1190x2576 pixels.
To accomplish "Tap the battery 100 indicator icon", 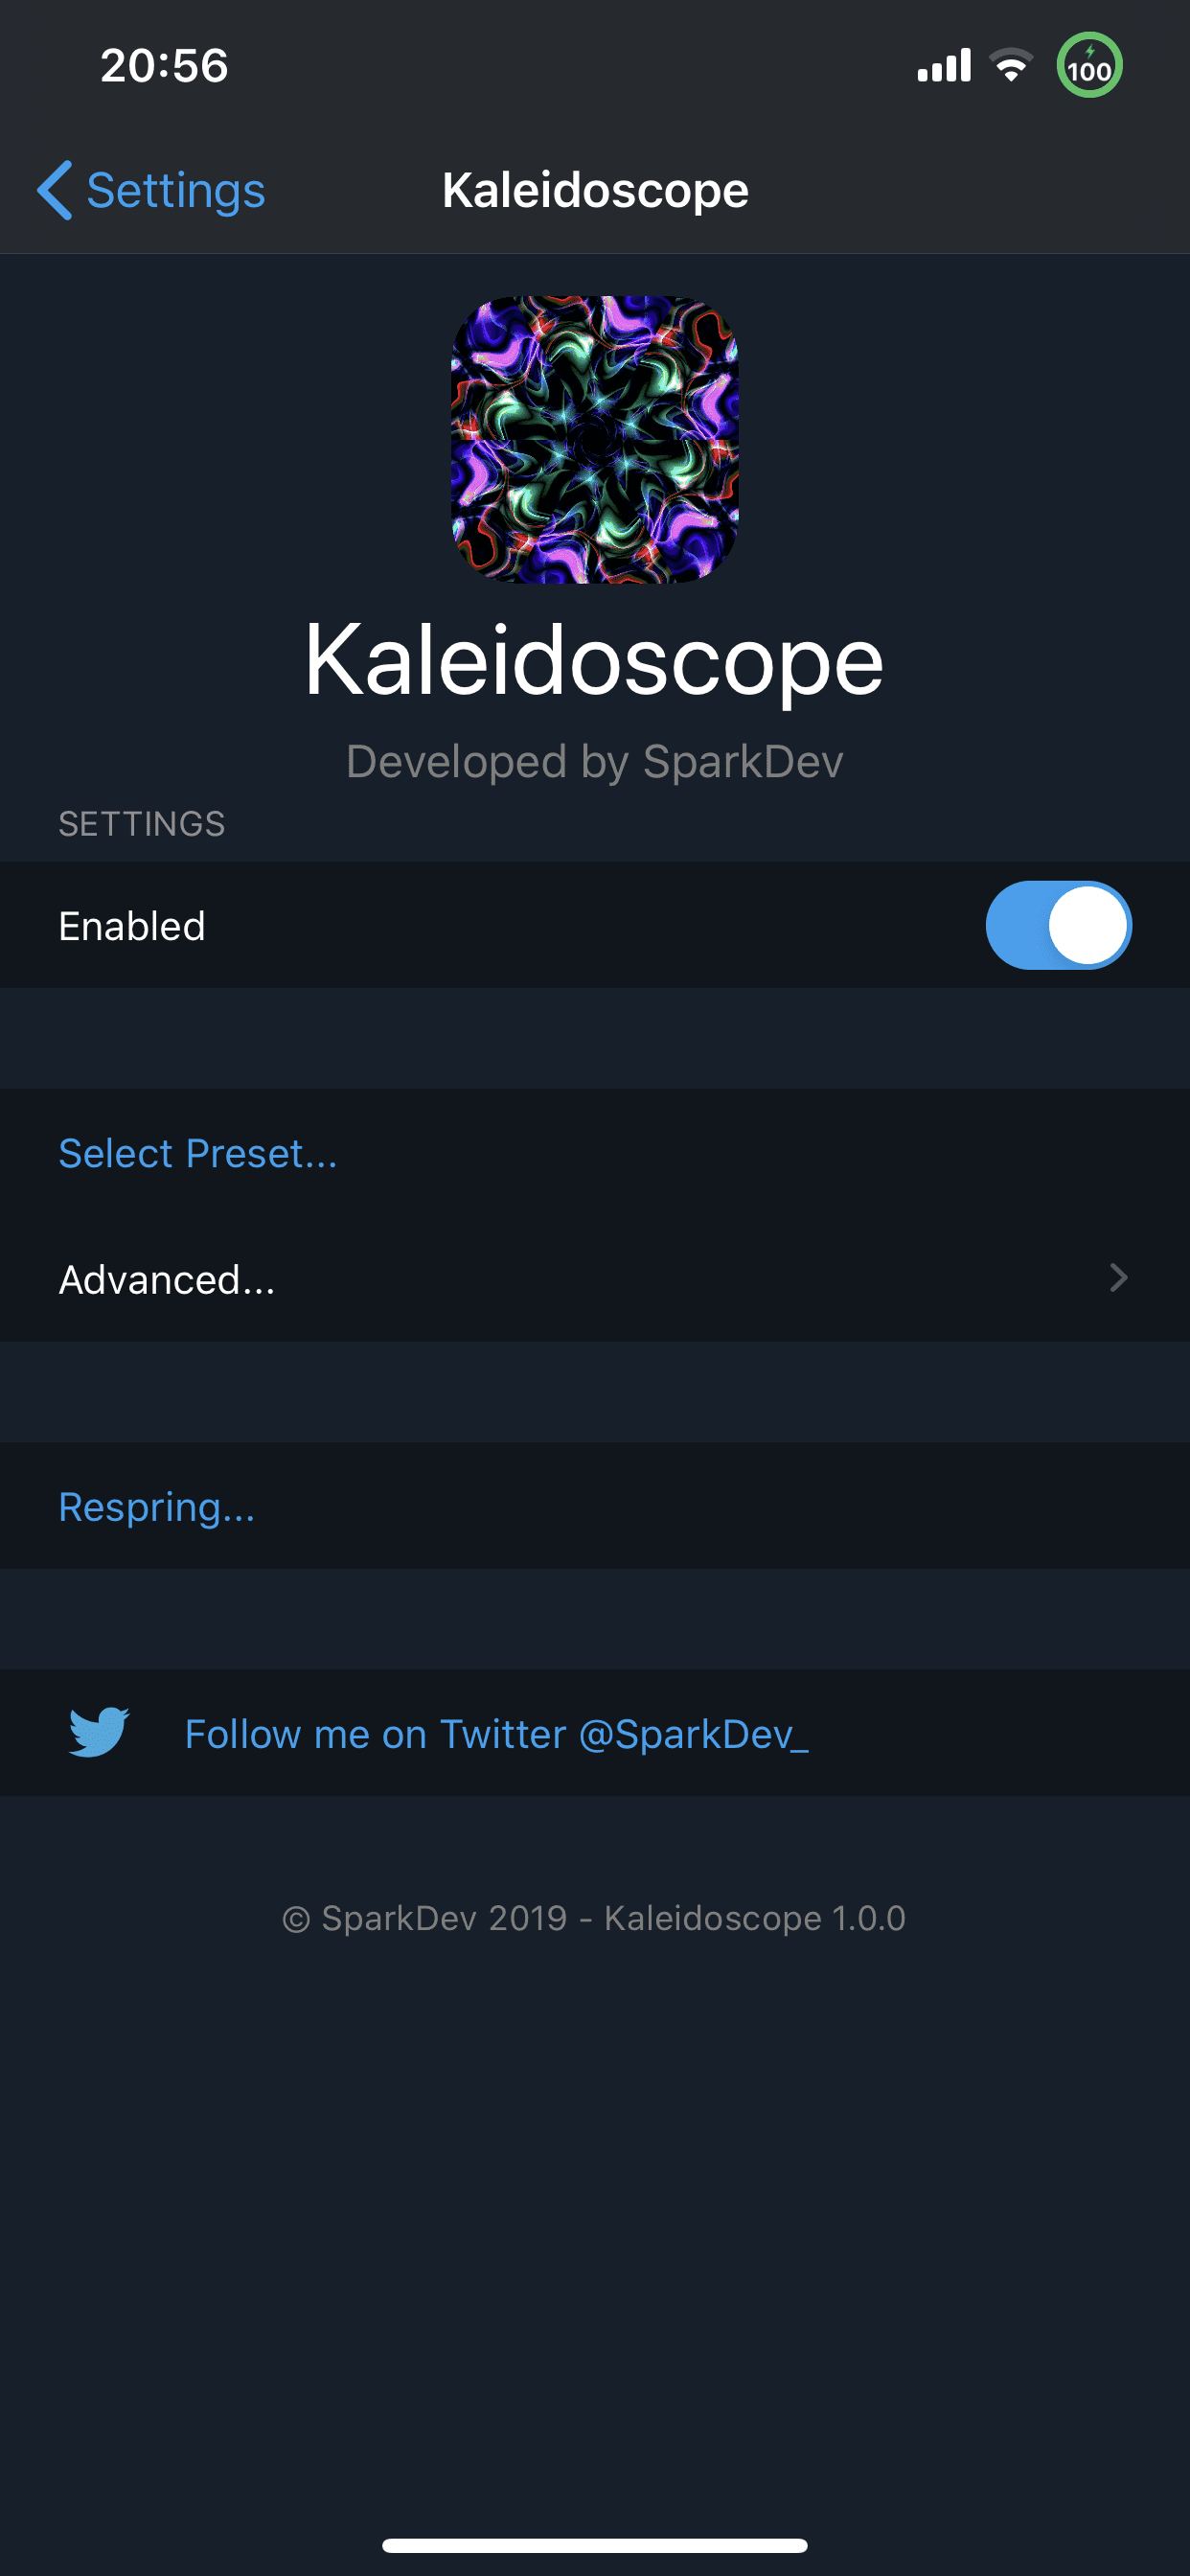I will tap(1089, 66).
